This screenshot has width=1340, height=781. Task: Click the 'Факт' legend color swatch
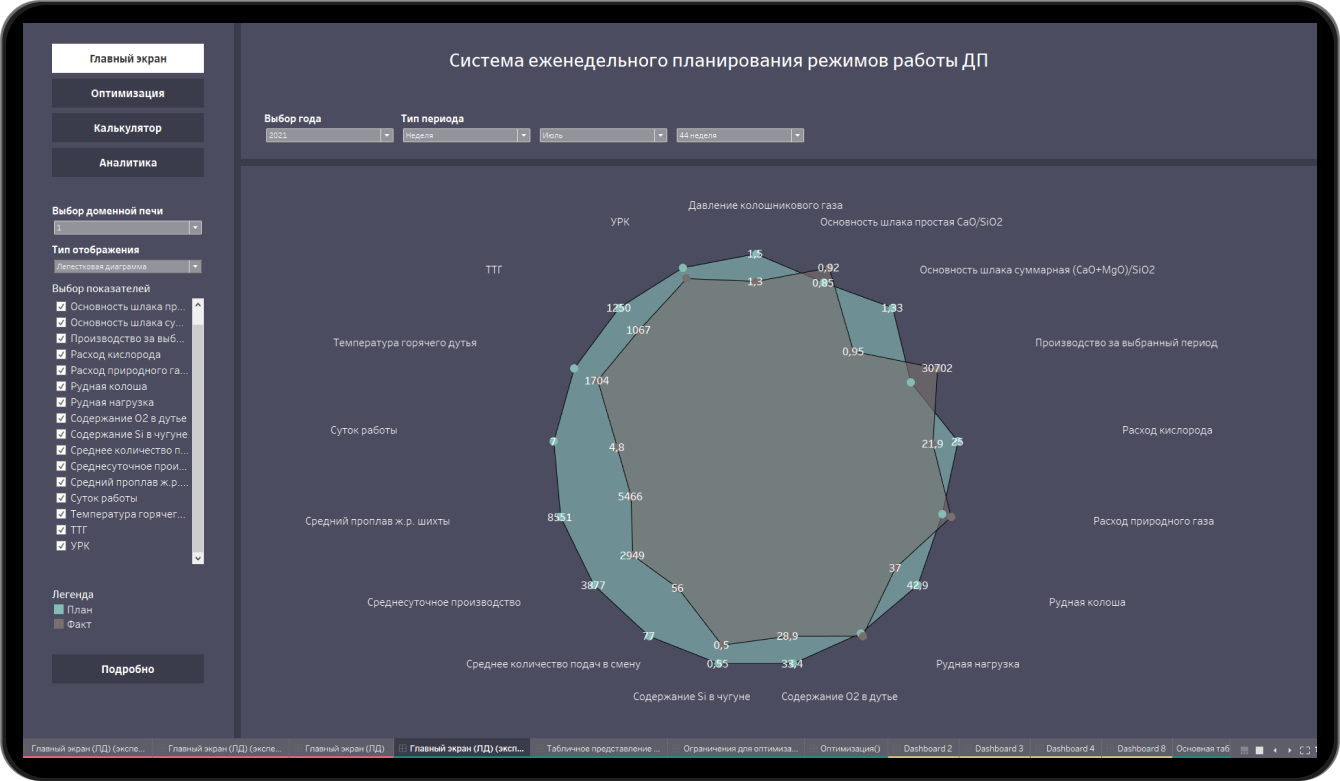point(58,624)
